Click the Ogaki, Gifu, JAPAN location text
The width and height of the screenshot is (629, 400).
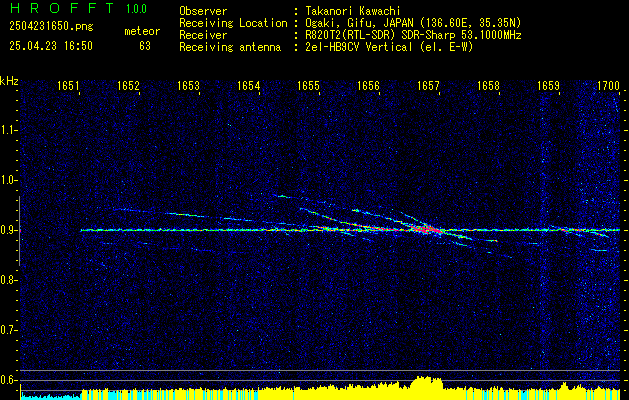click(413, 23)
